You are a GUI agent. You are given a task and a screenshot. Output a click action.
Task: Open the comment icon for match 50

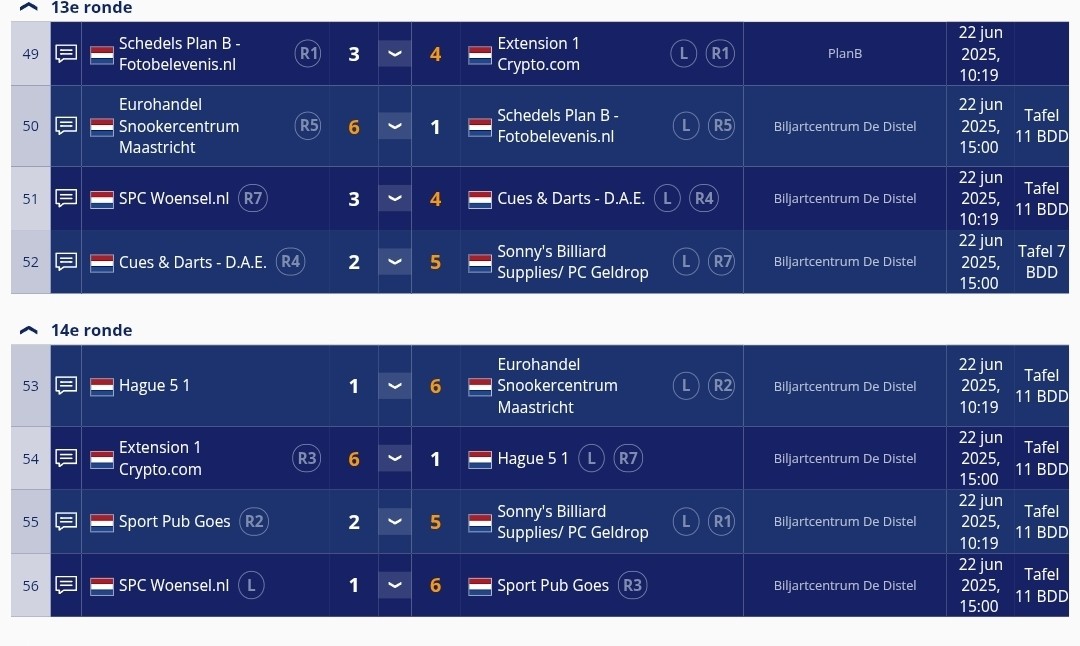tap(66, 126)
